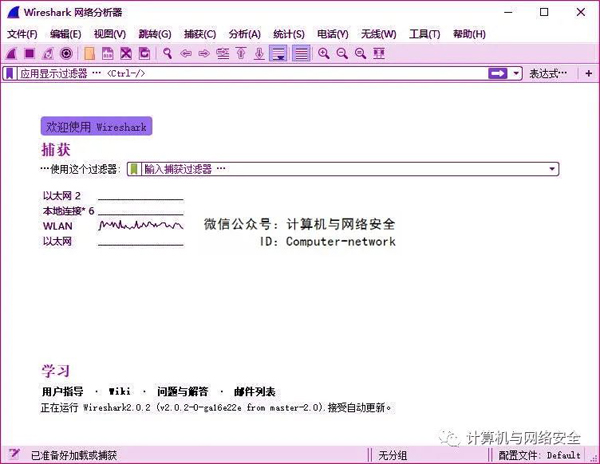Open the capture options dialog icon
This screenshot has height=464, width=600.
66,53
